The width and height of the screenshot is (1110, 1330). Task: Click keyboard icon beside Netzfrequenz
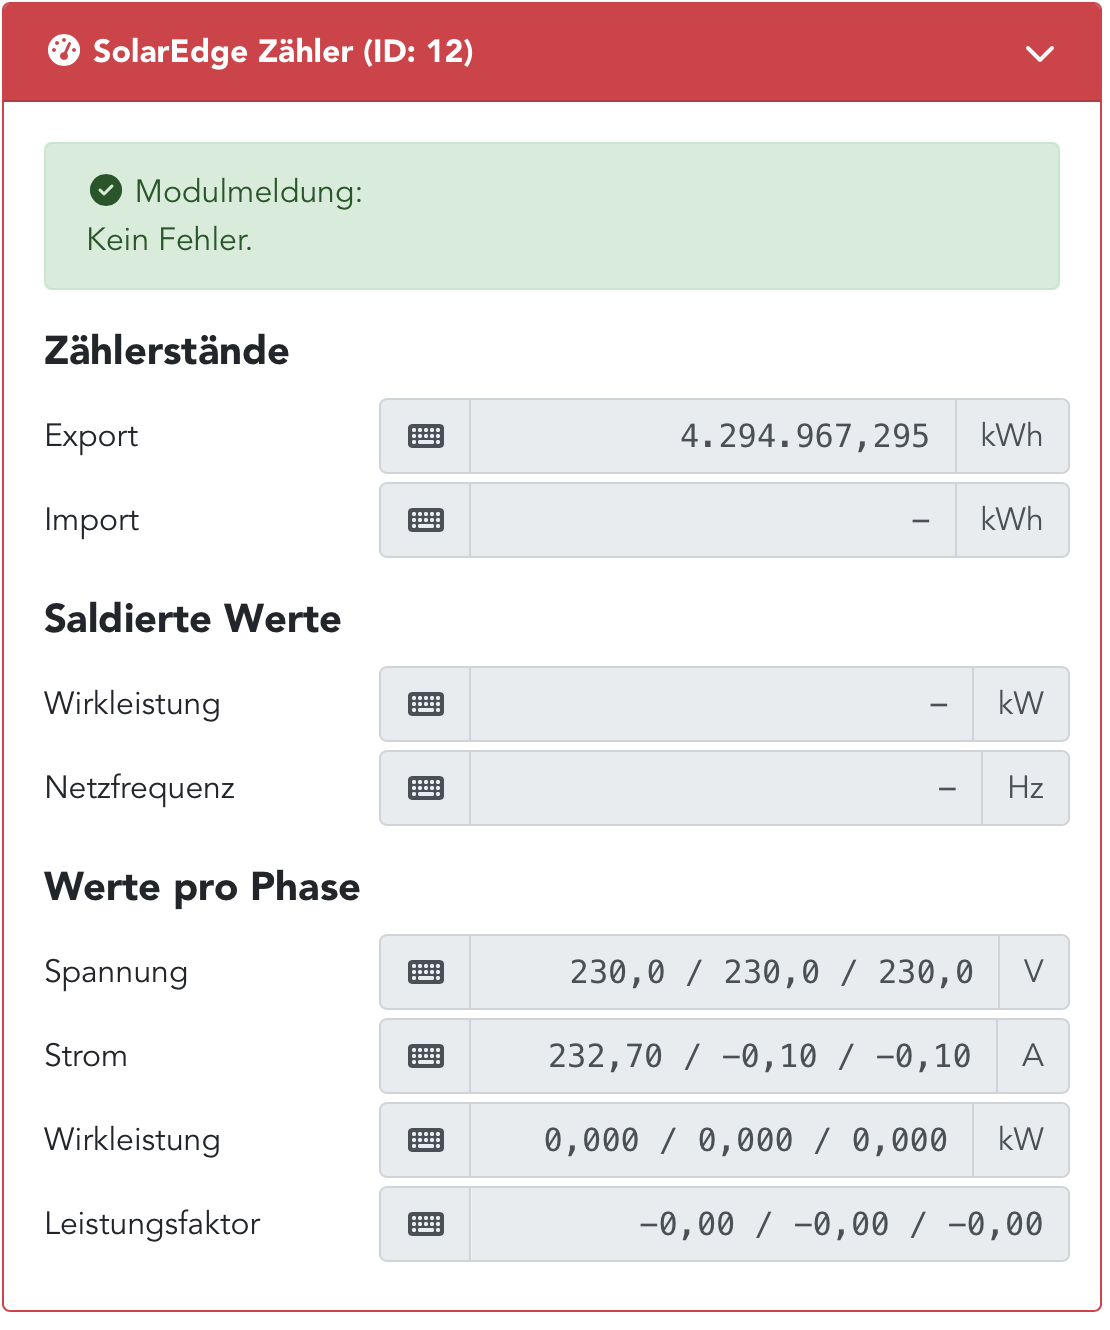tap(426, 788)
